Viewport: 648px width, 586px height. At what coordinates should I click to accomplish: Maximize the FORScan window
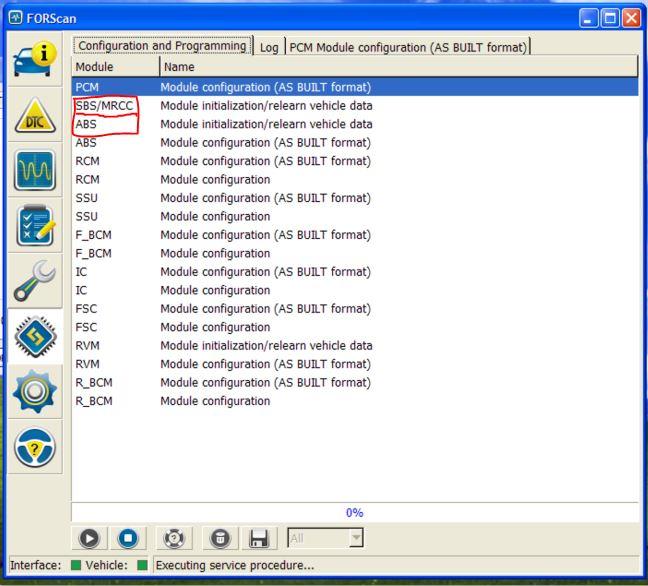[610, 18]
